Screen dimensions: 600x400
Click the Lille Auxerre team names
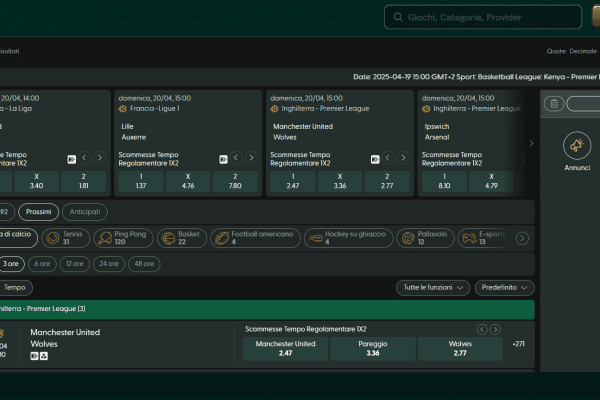pos(134,132)
